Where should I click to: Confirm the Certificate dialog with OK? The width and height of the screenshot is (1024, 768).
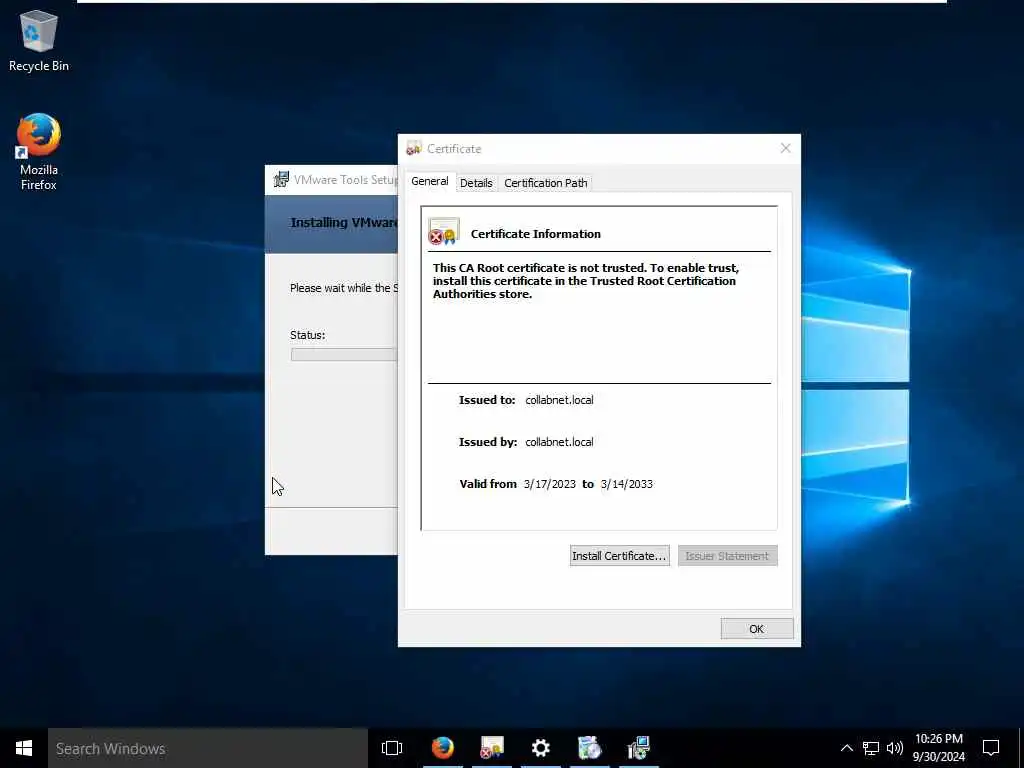coord(757,629)
